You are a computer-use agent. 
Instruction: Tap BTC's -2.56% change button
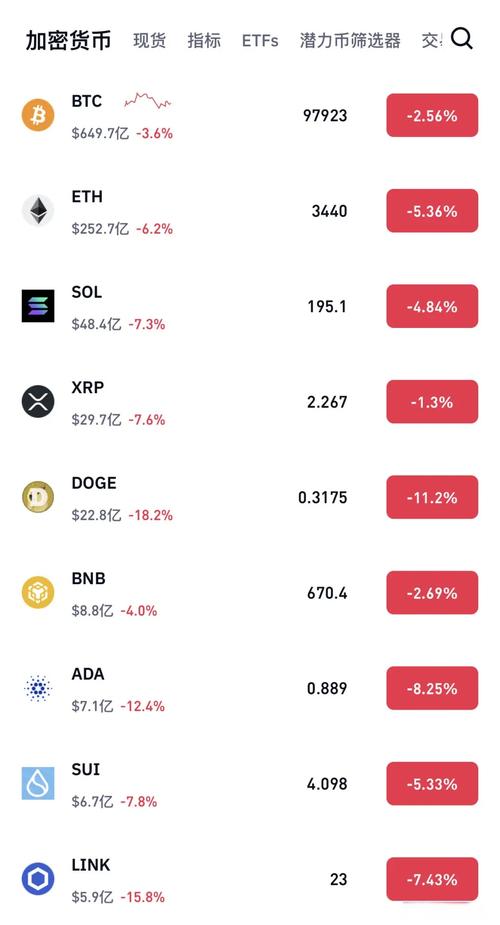coord(432,115)
